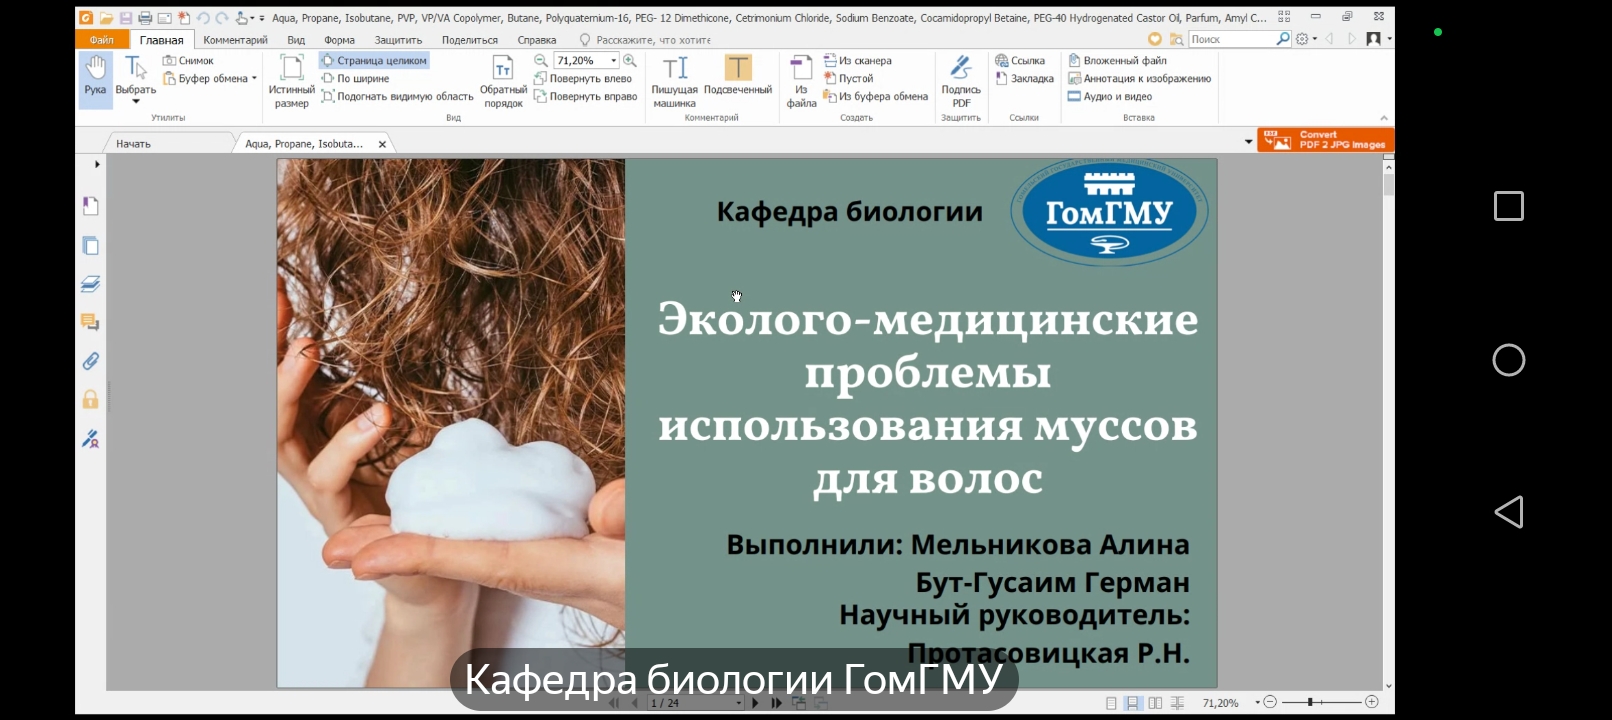Open the Файл menu
The width and height of the screenshot is (1612, 720).
click(102, 40)
